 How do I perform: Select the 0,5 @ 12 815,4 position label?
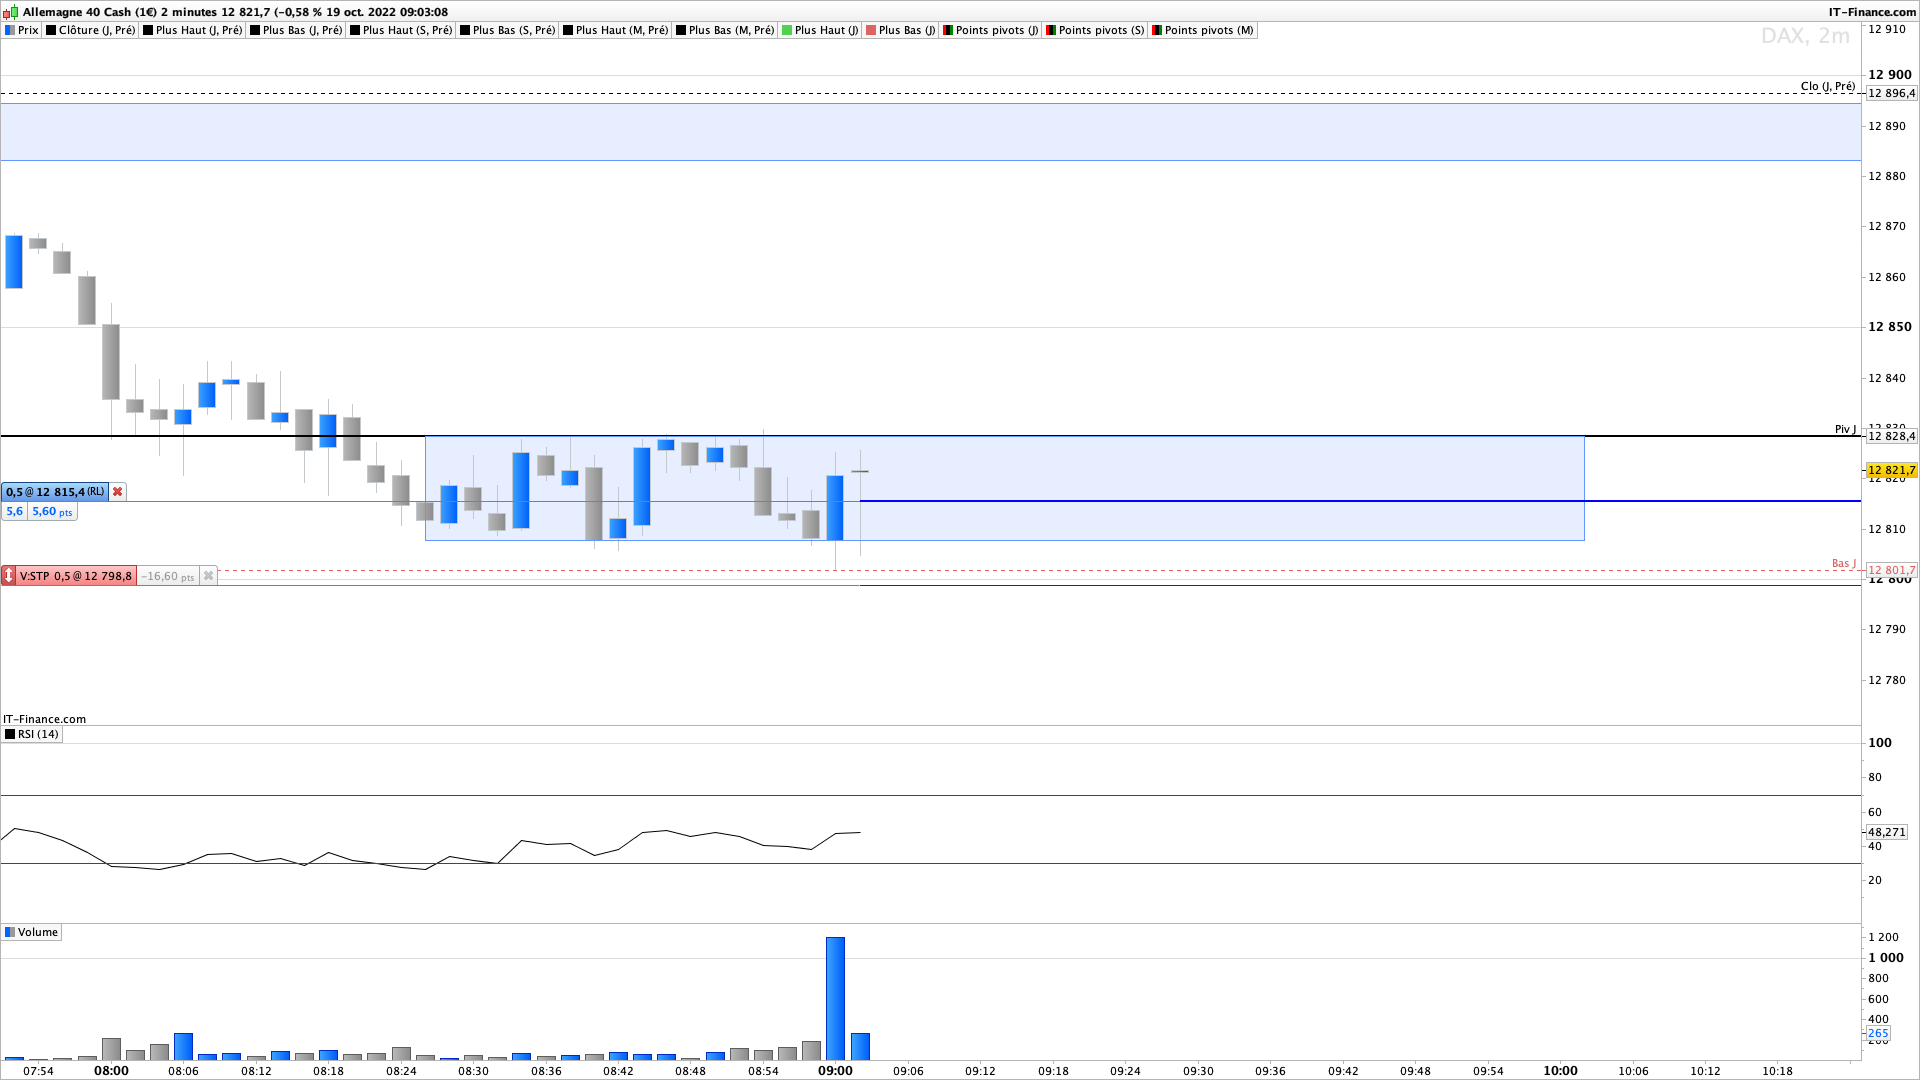coord(54,492)
